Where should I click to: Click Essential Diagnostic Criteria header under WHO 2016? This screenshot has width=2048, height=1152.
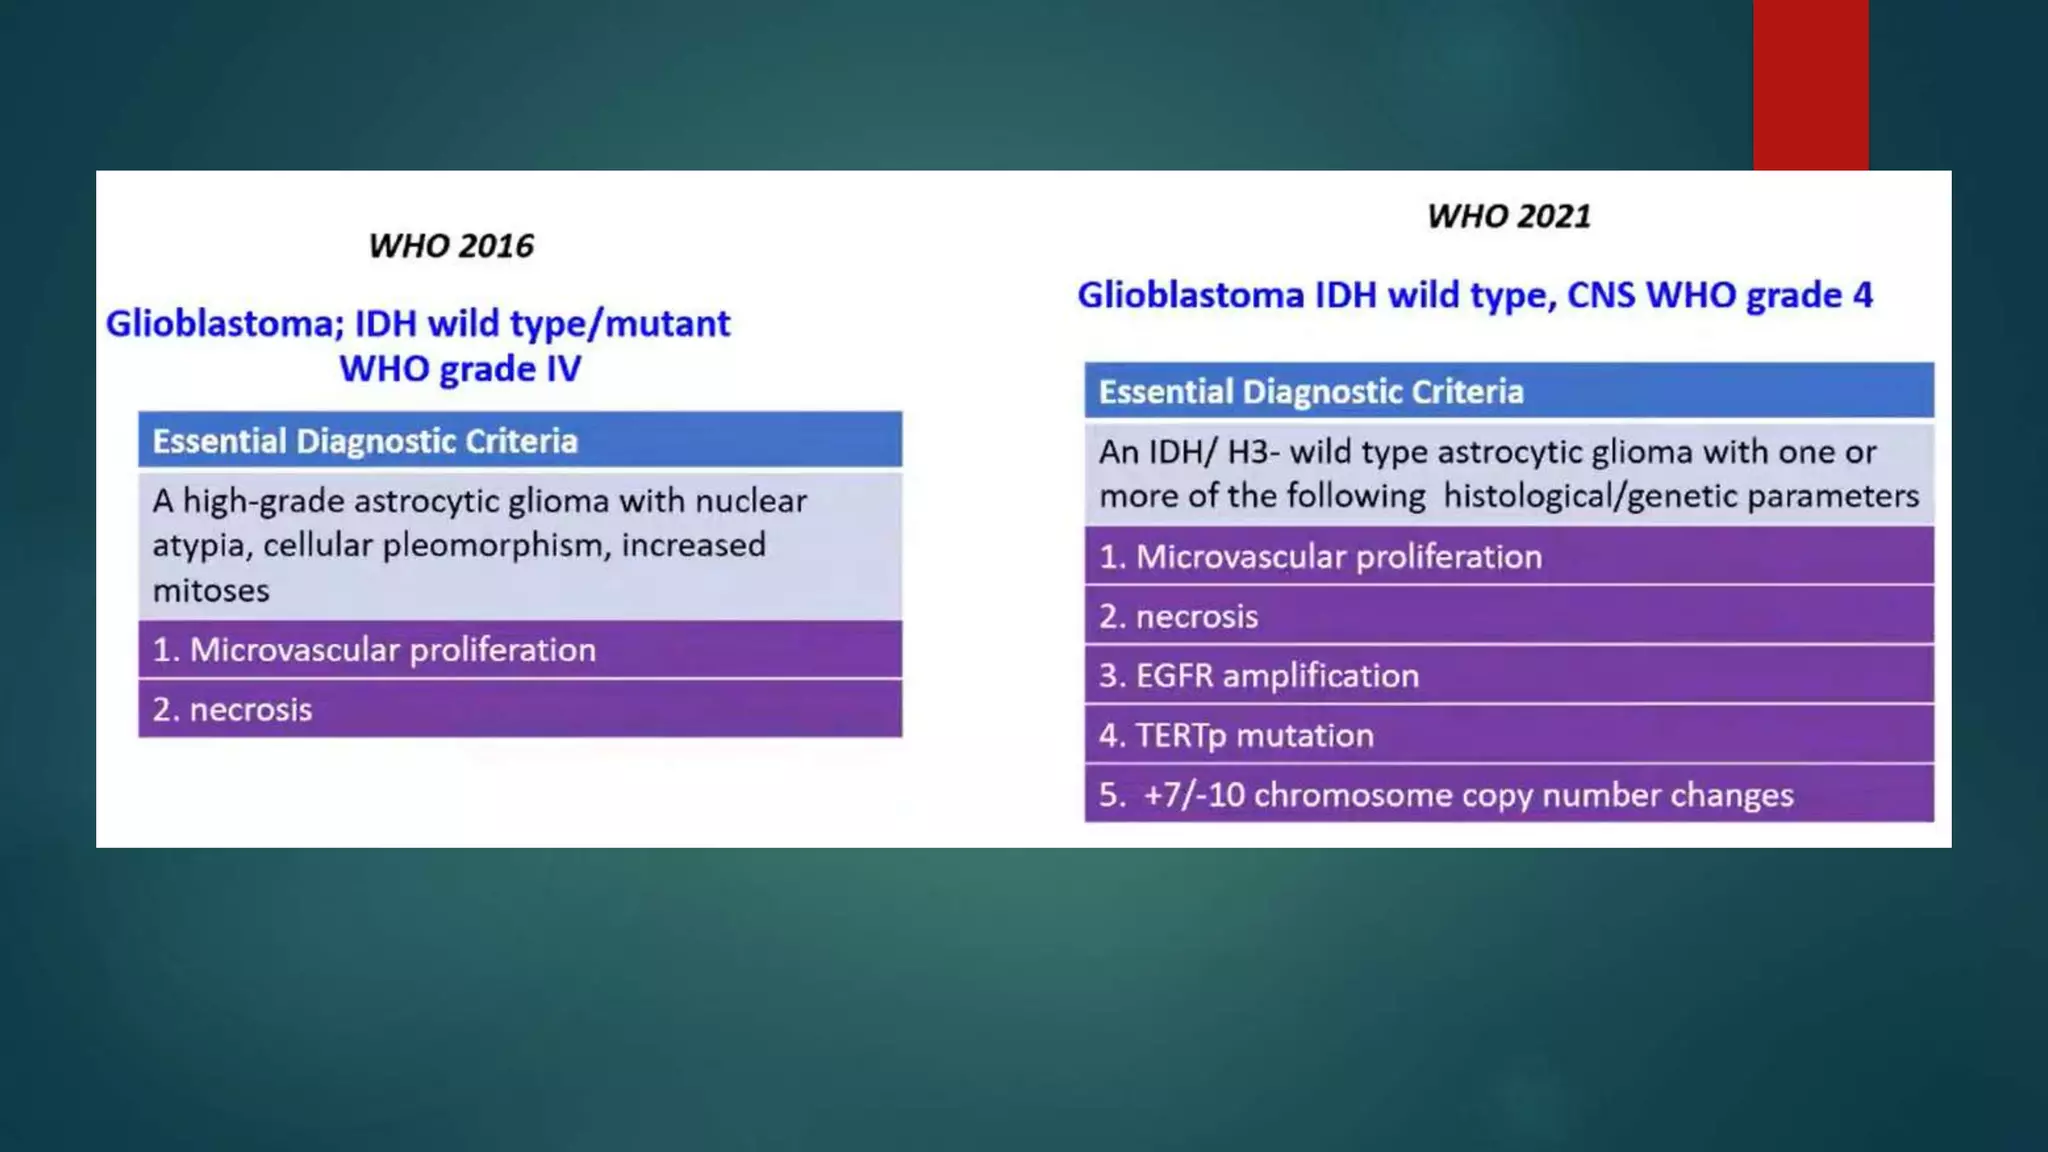tap(519, 441)
